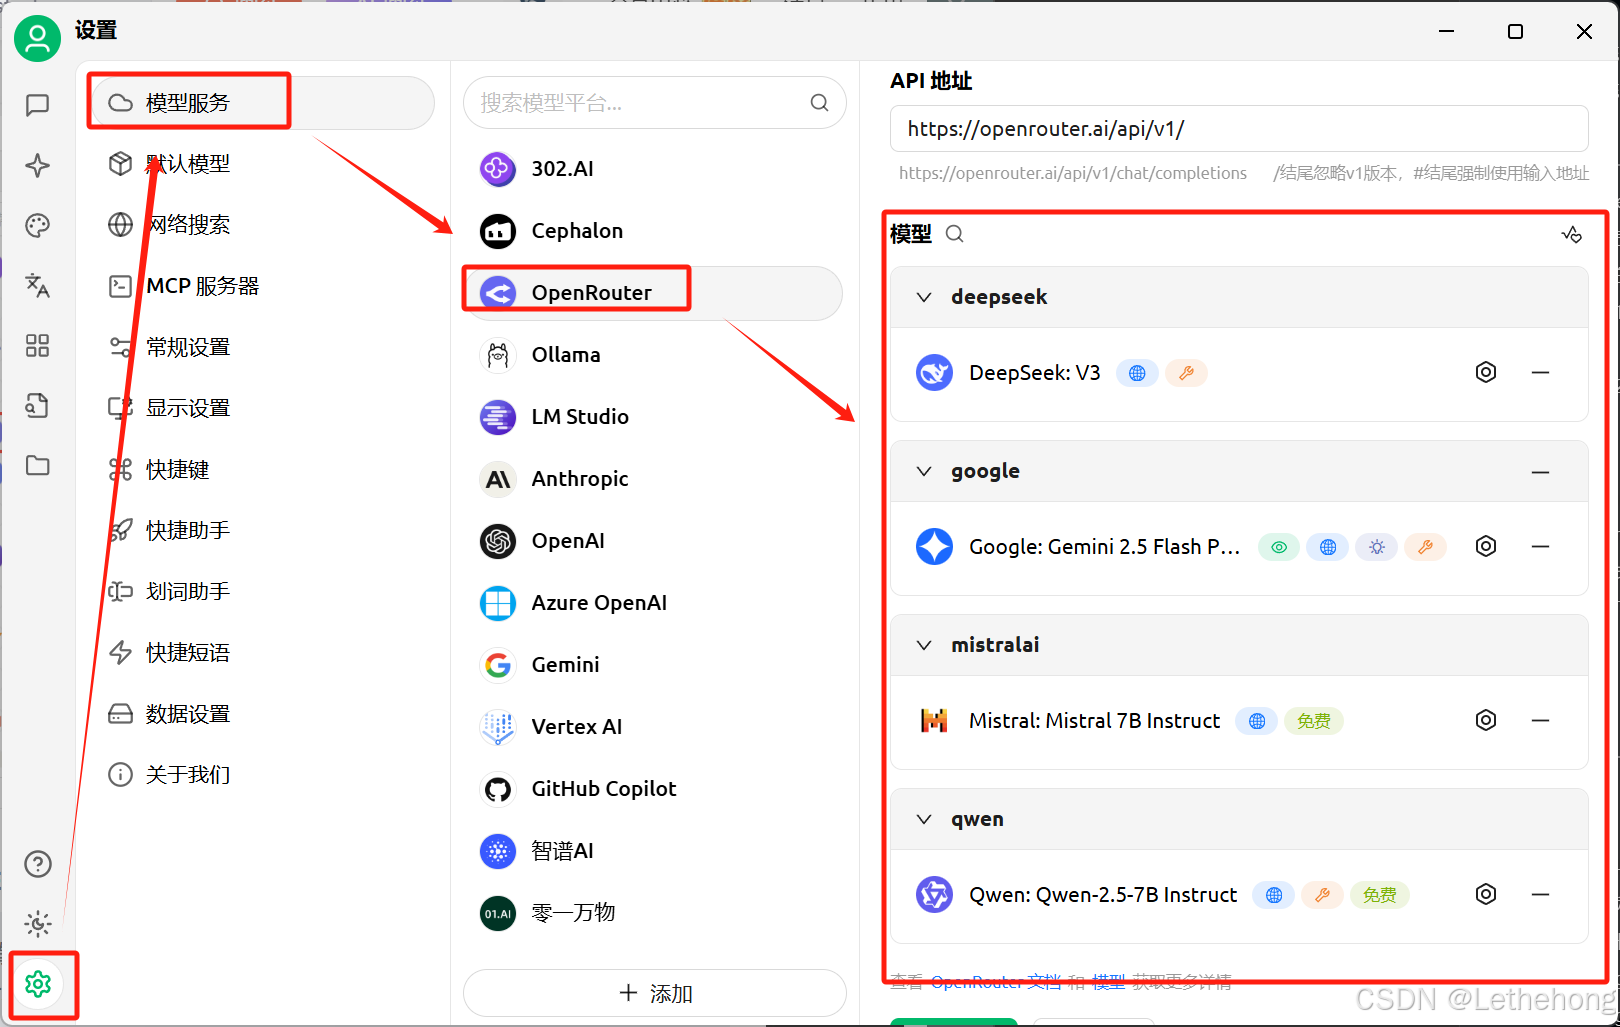Choose the Azure OpenAI provider
The image size is (1620, 1027).
pyautogui.click(x=655, y=603)
